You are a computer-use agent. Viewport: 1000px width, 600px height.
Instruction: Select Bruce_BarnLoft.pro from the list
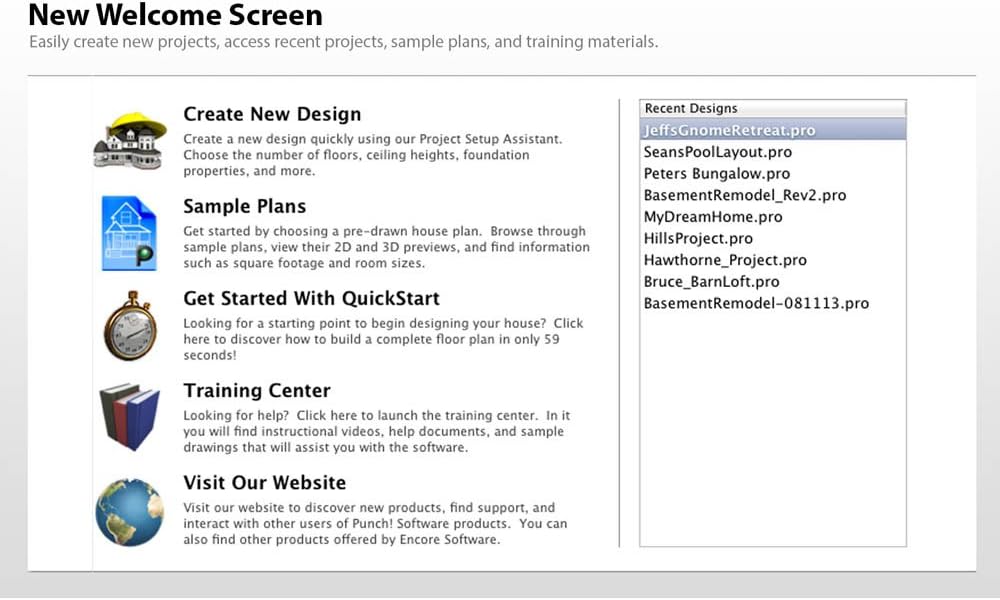pos(711,282)
